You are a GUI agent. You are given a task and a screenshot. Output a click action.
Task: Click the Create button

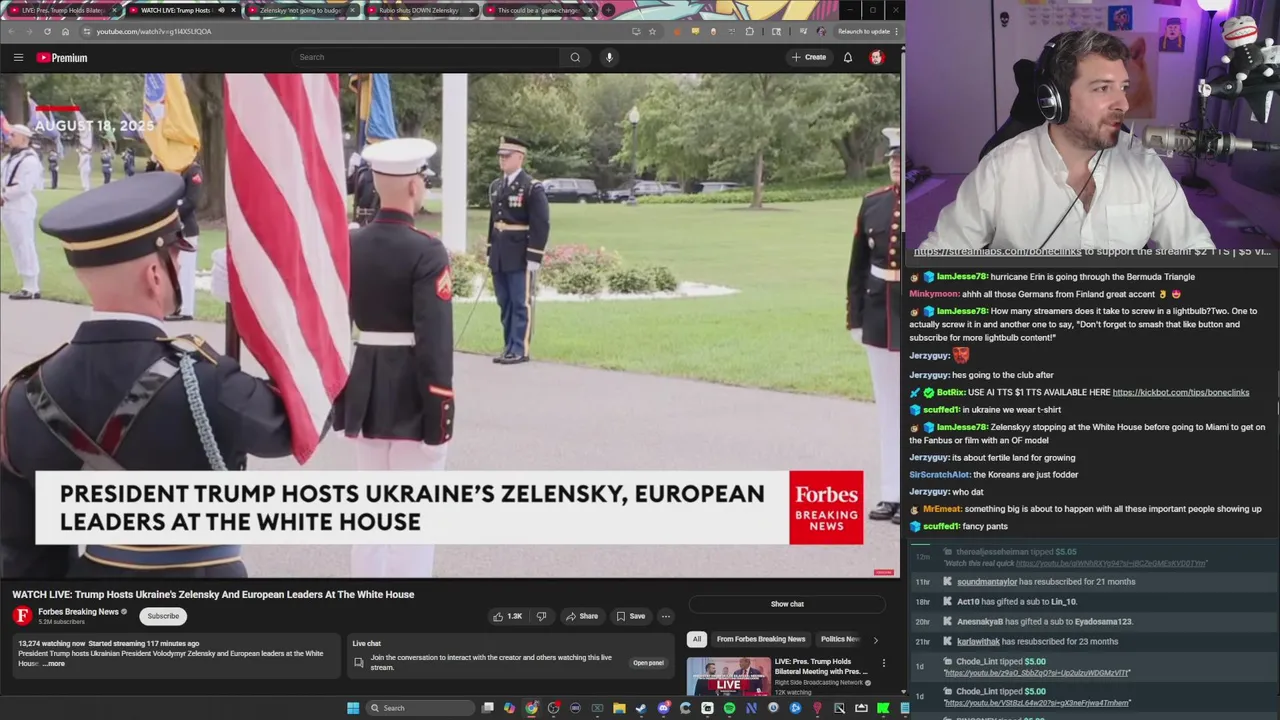808,57
